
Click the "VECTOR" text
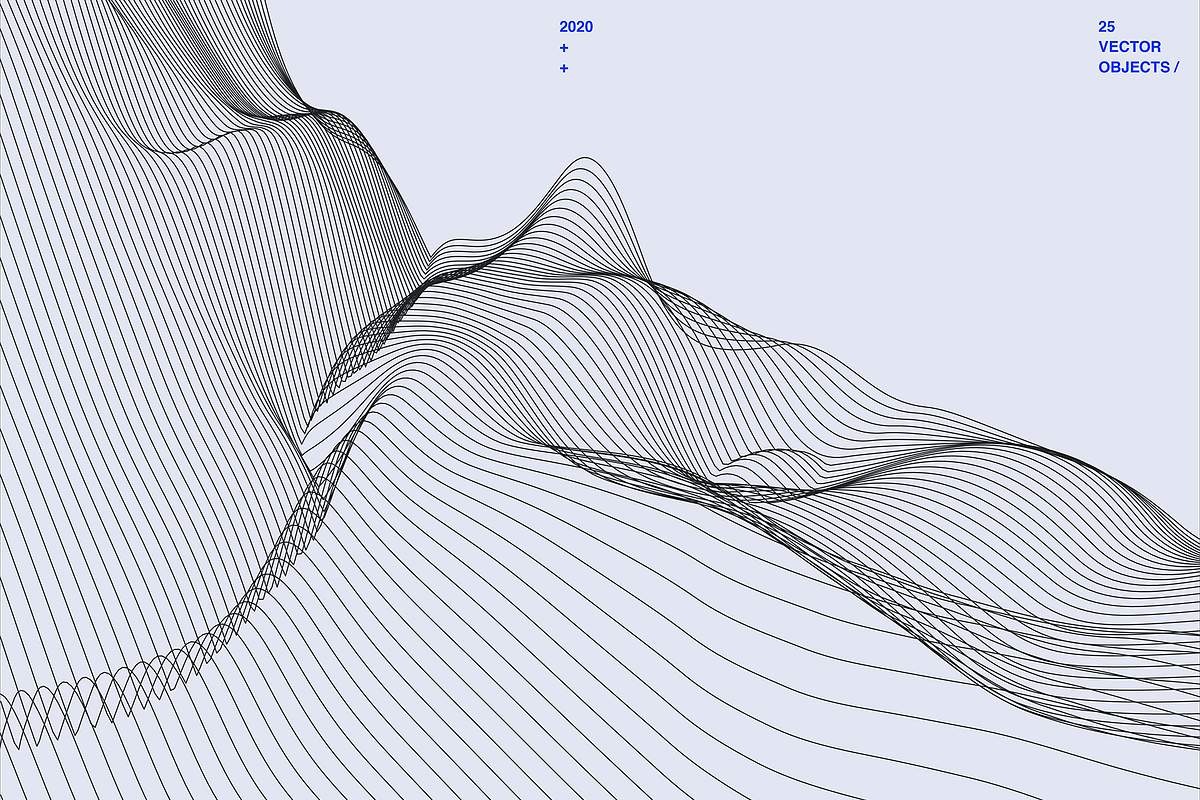1130,47
